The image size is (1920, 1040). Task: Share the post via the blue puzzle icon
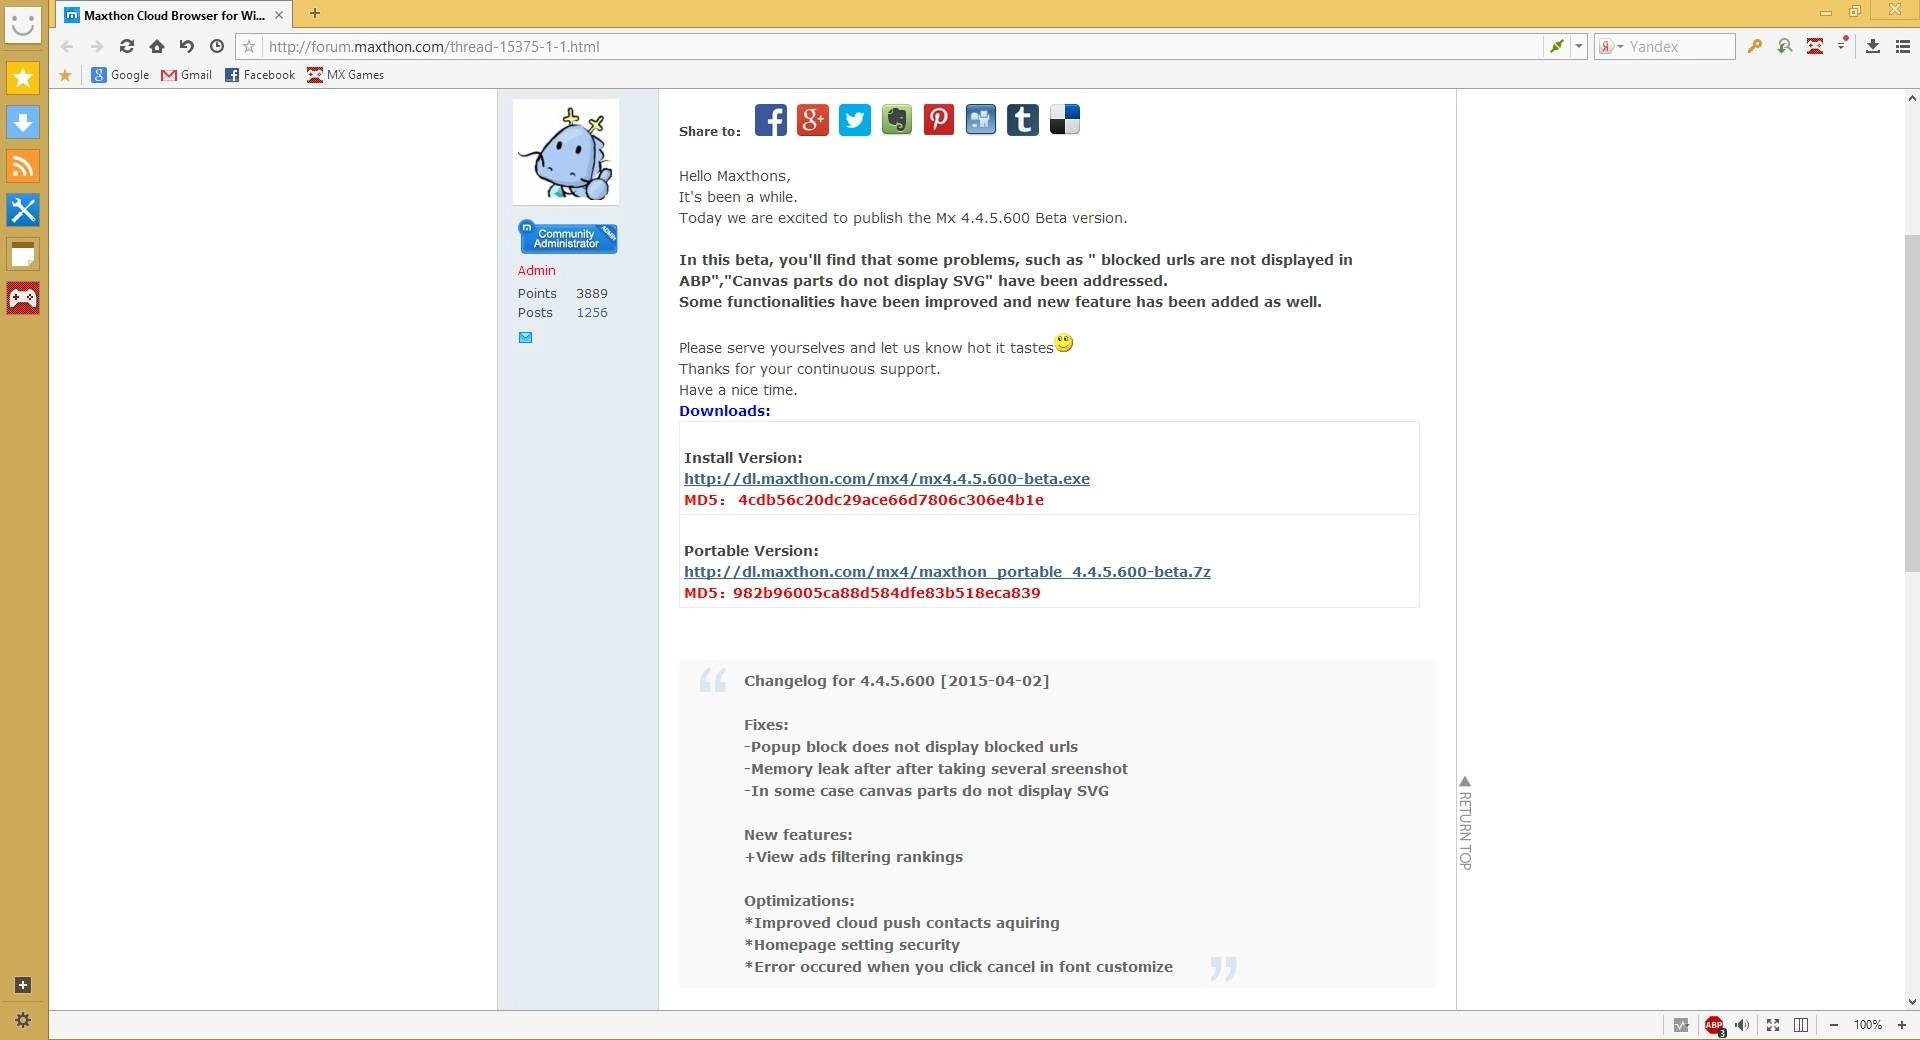click(981, 120)
